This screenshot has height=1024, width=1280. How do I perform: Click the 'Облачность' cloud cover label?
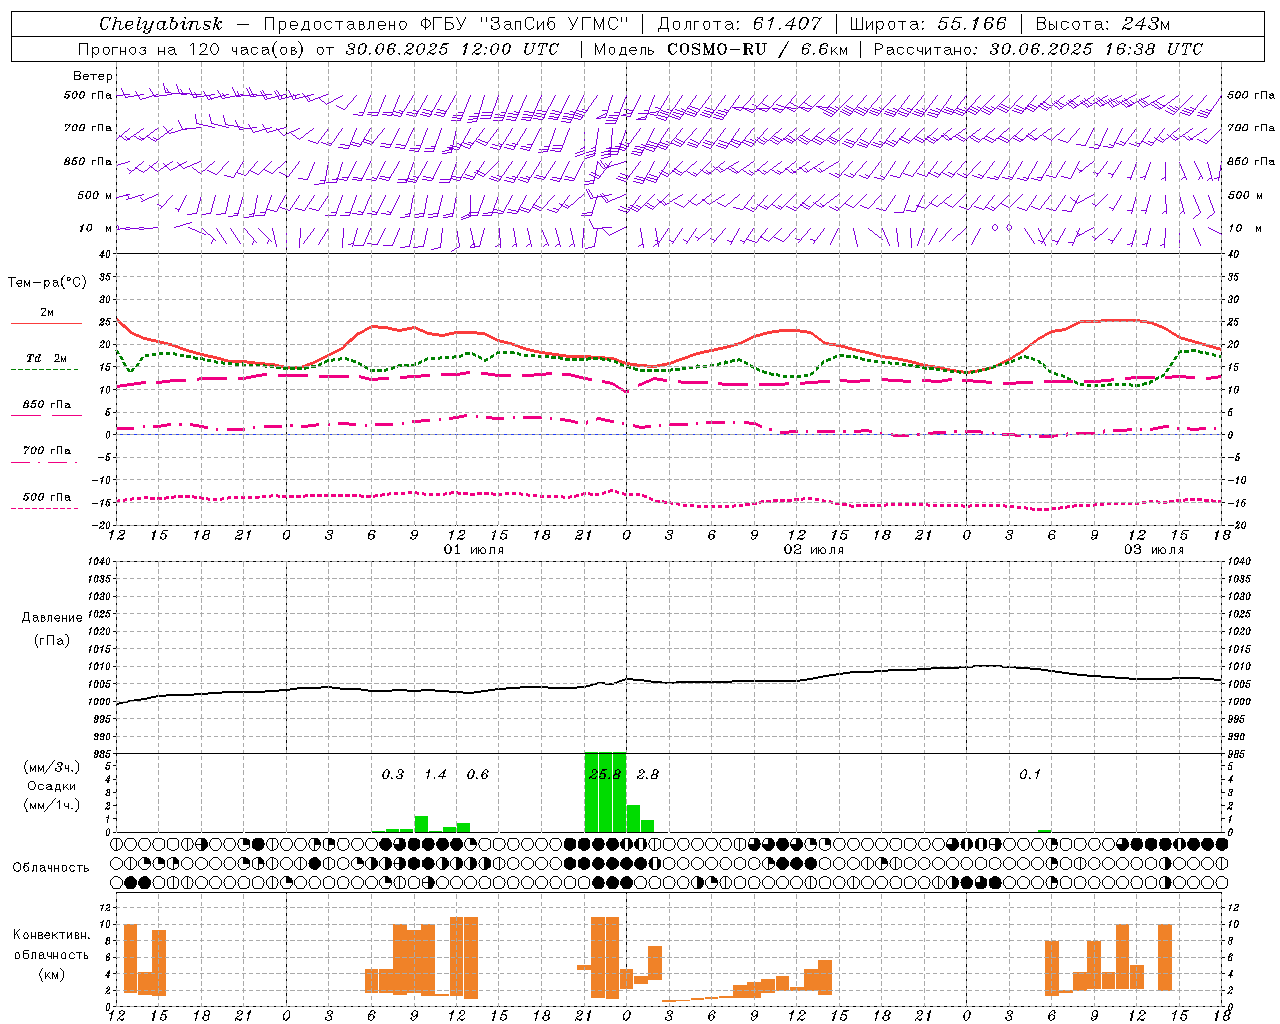(51, 868)
